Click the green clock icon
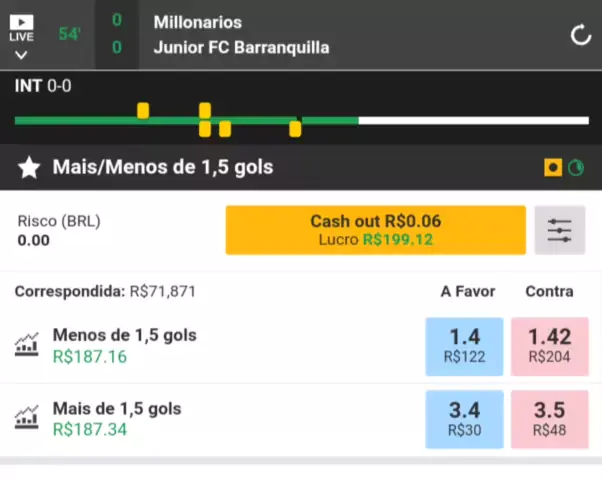 [576, 168]
